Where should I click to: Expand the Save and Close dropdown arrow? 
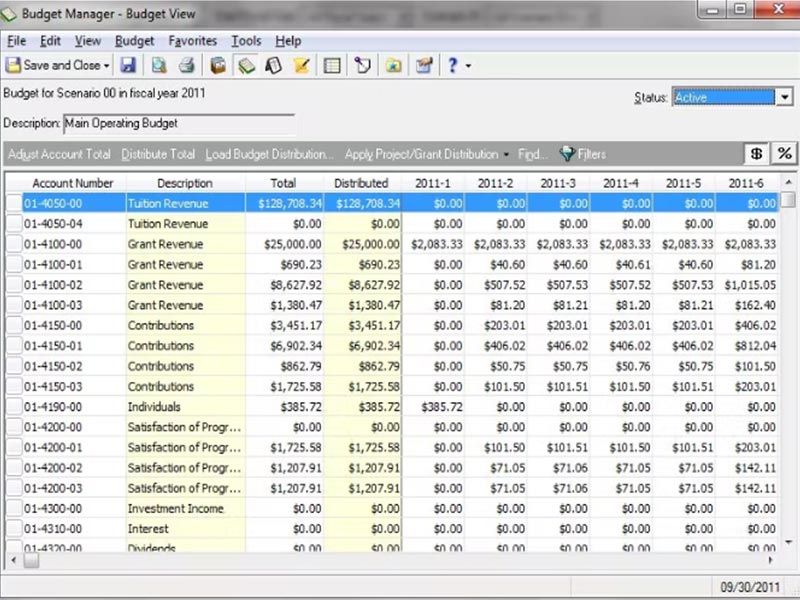click(x=107, y=65)
